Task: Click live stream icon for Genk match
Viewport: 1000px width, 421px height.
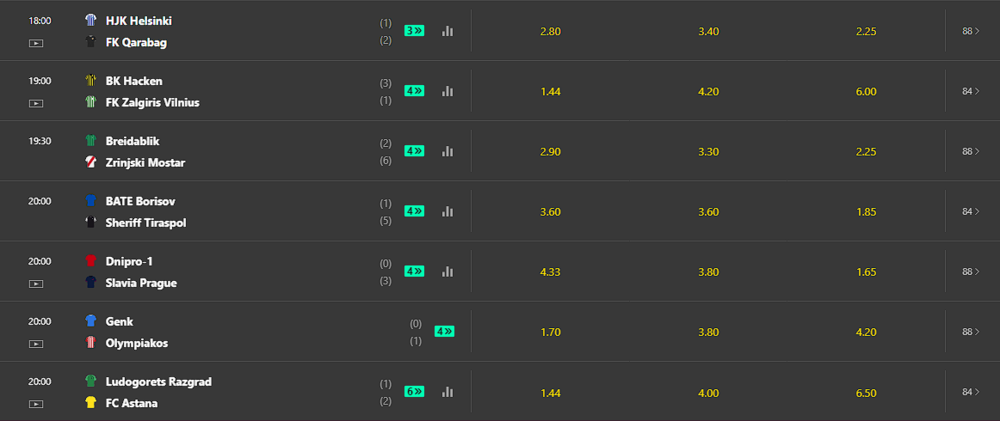Action: 36,344
